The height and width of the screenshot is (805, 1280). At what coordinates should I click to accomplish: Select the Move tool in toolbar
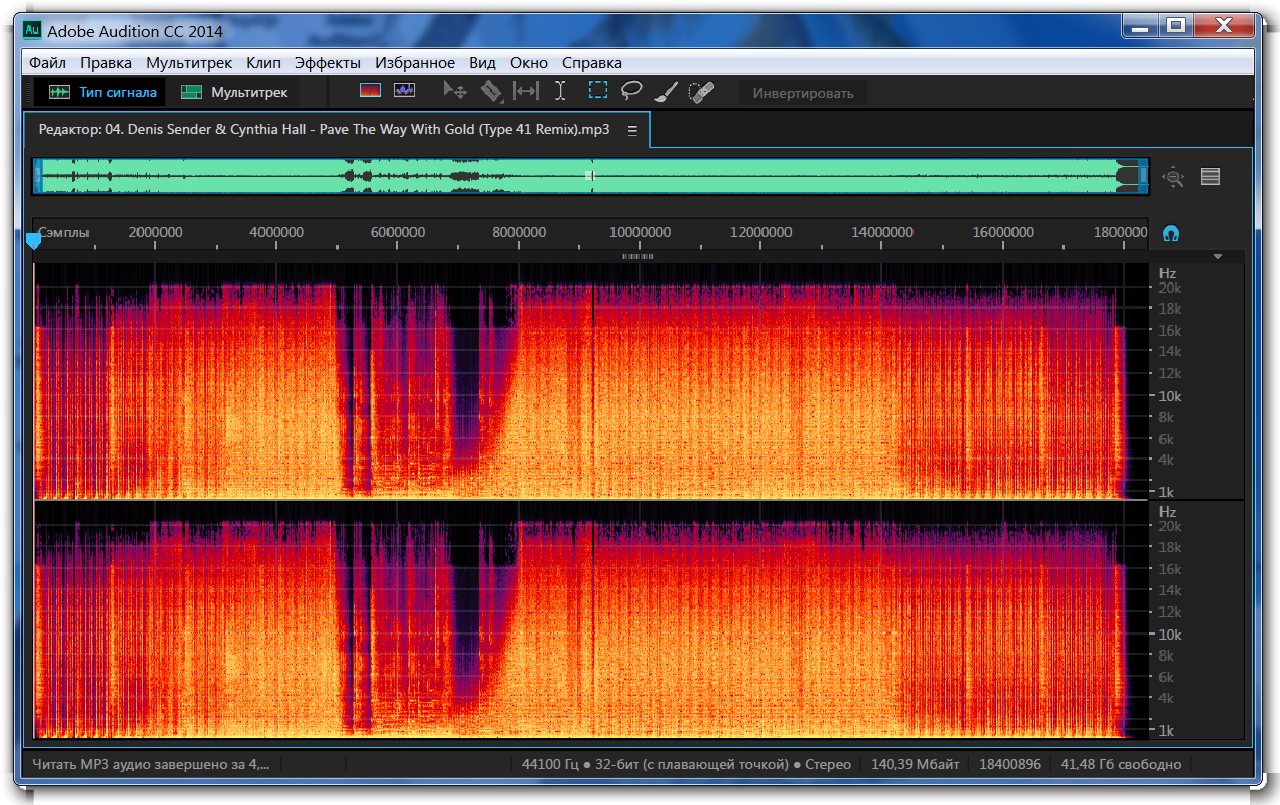[455, 91]
